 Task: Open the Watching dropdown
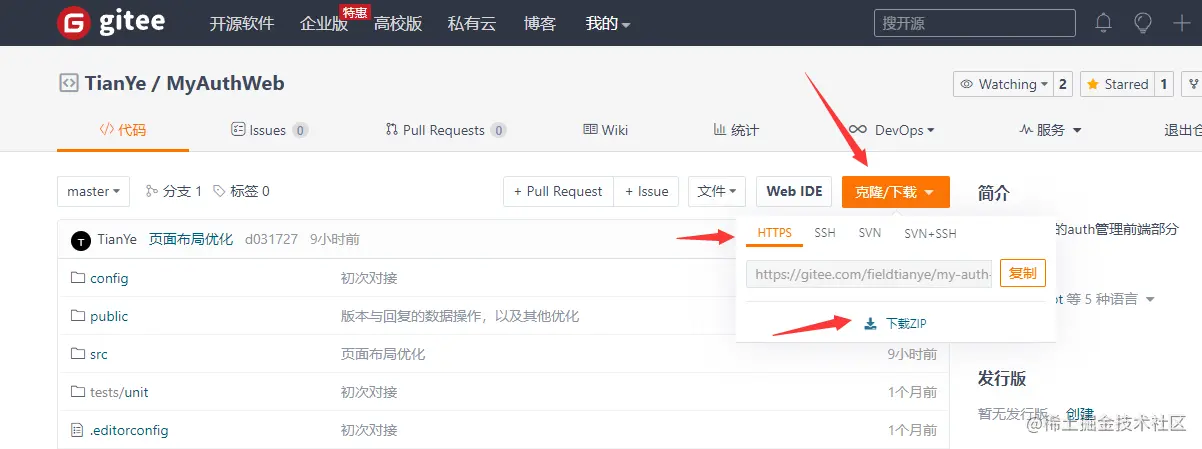pyautogui.click(x=1003, y=84)
